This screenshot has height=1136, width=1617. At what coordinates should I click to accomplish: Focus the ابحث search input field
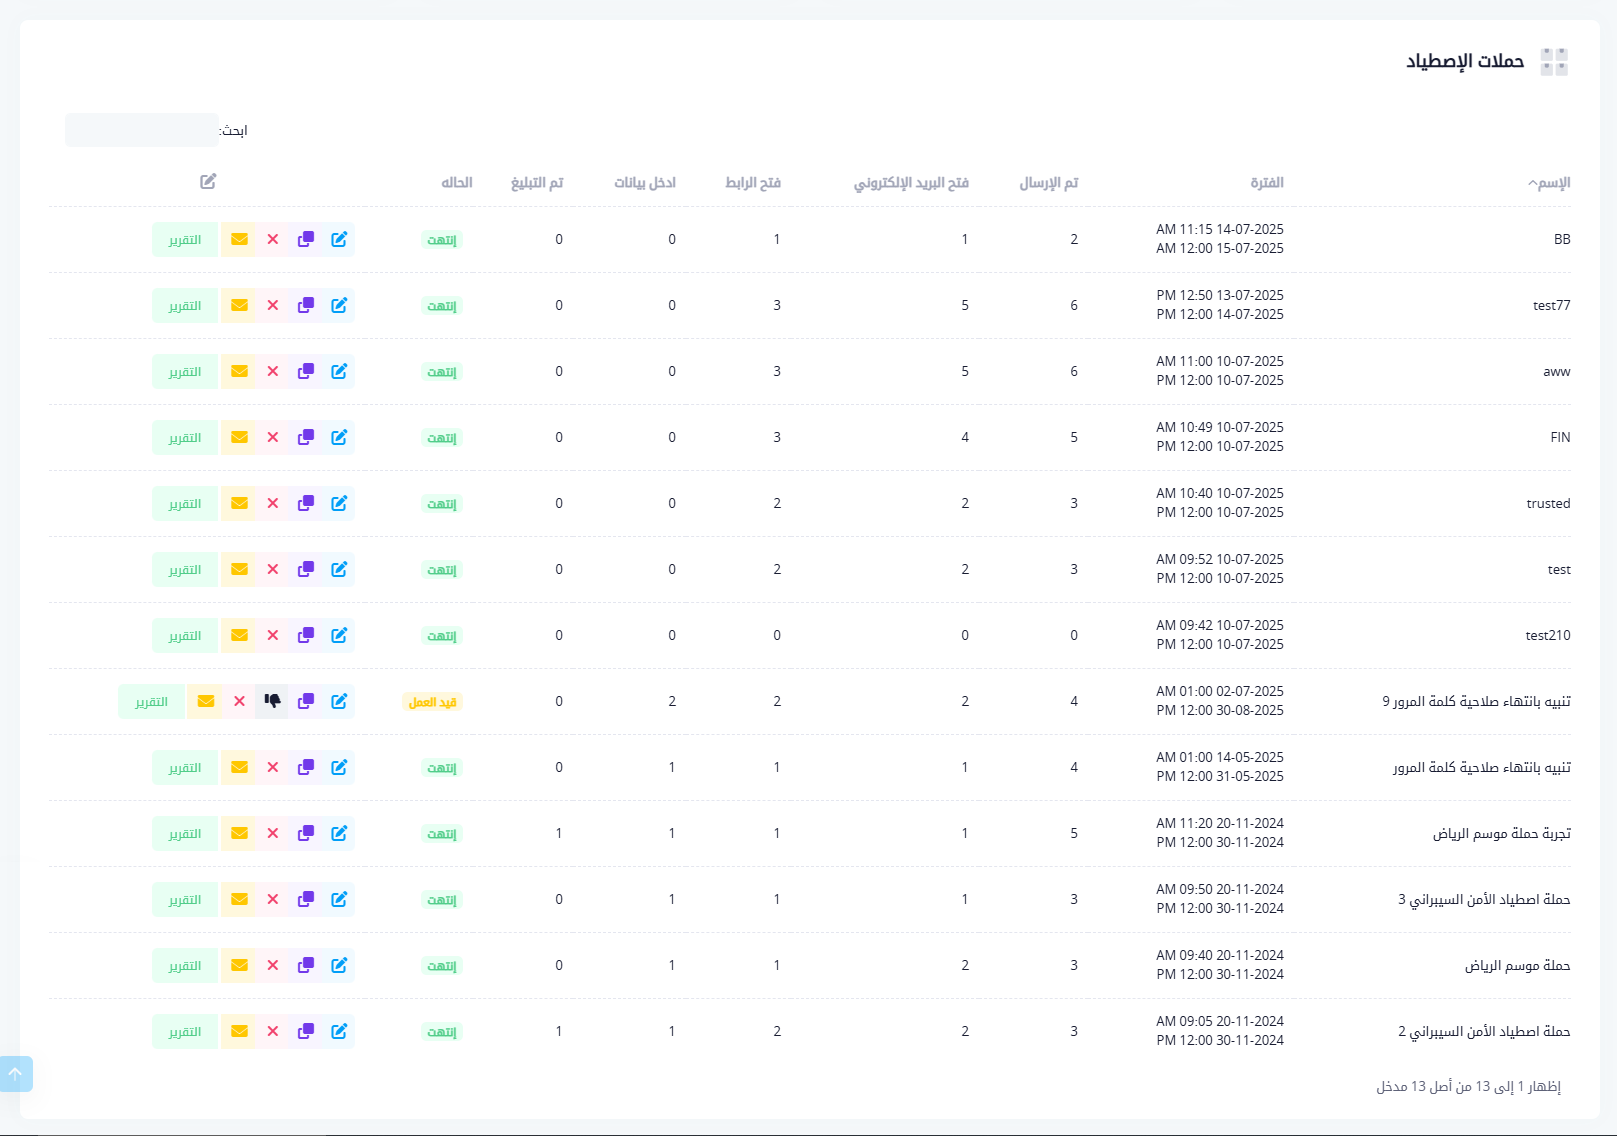(x=142, y=130)
